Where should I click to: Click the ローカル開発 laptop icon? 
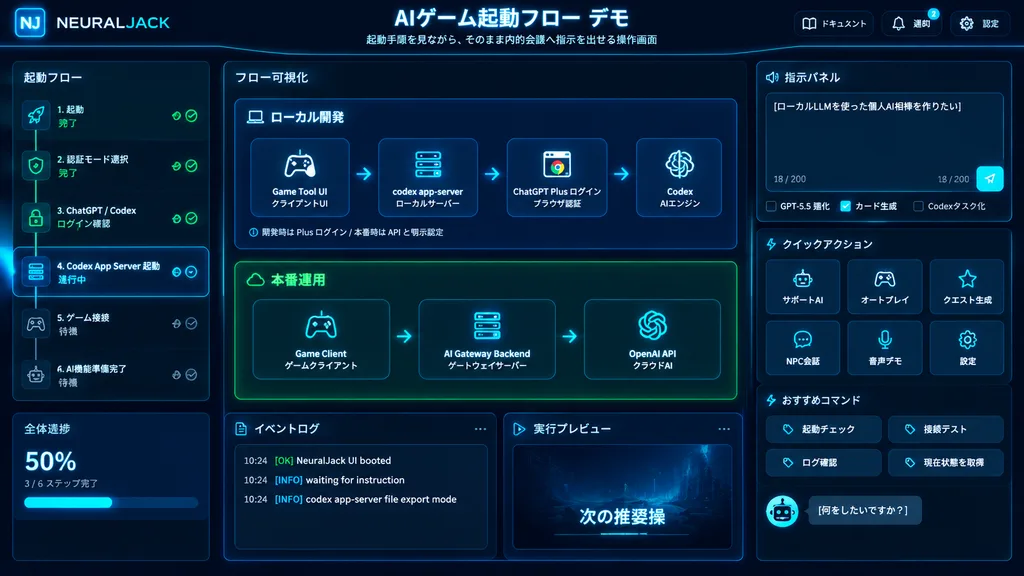255,117
